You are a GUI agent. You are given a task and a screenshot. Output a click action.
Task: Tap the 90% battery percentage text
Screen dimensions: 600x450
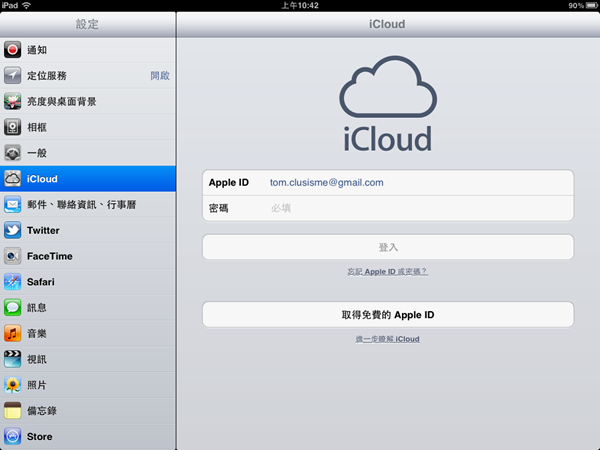coord(576,5)
